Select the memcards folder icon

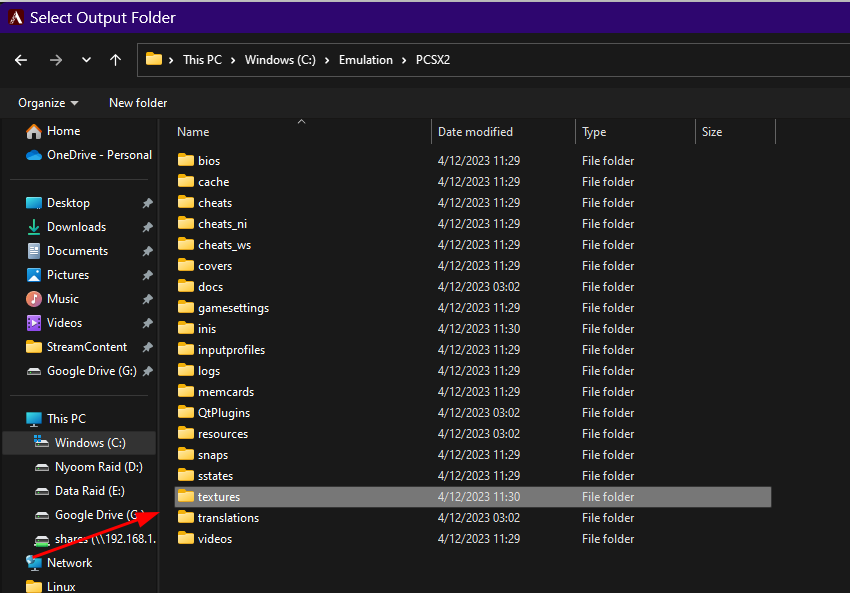pos(185,391)
